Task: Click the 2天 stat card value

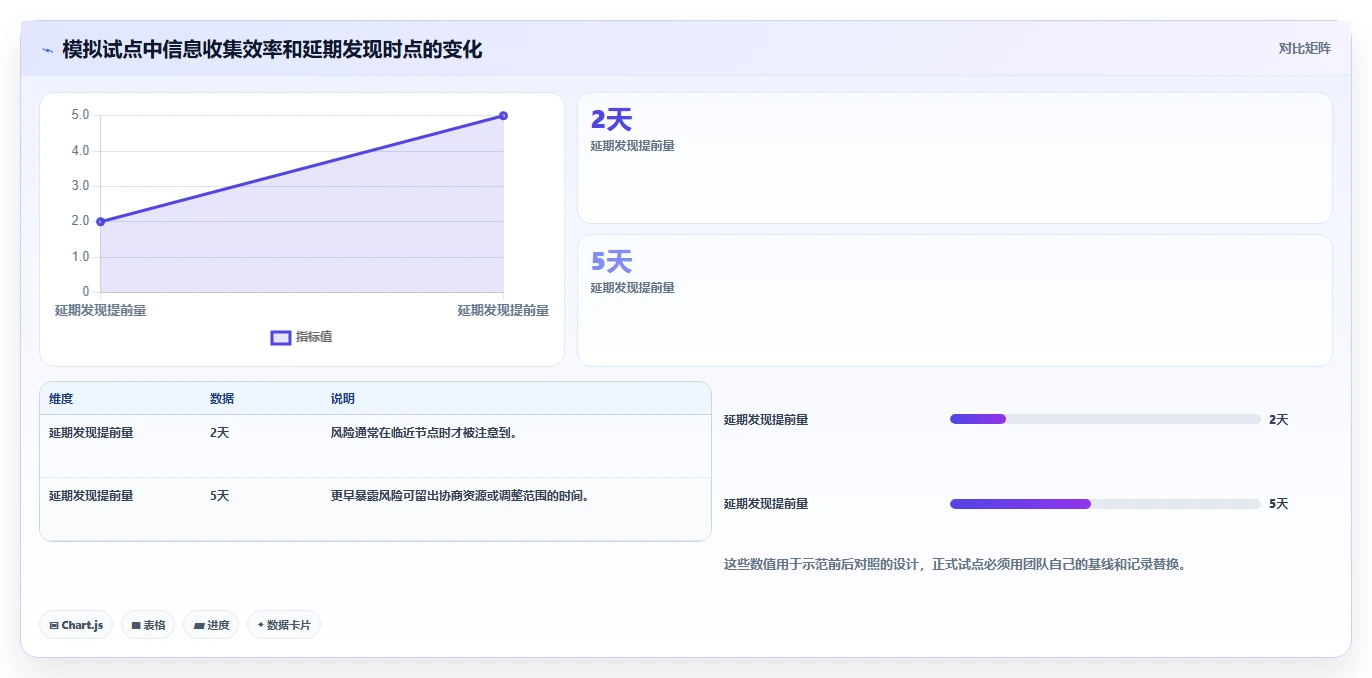Action: coord(611,120)
